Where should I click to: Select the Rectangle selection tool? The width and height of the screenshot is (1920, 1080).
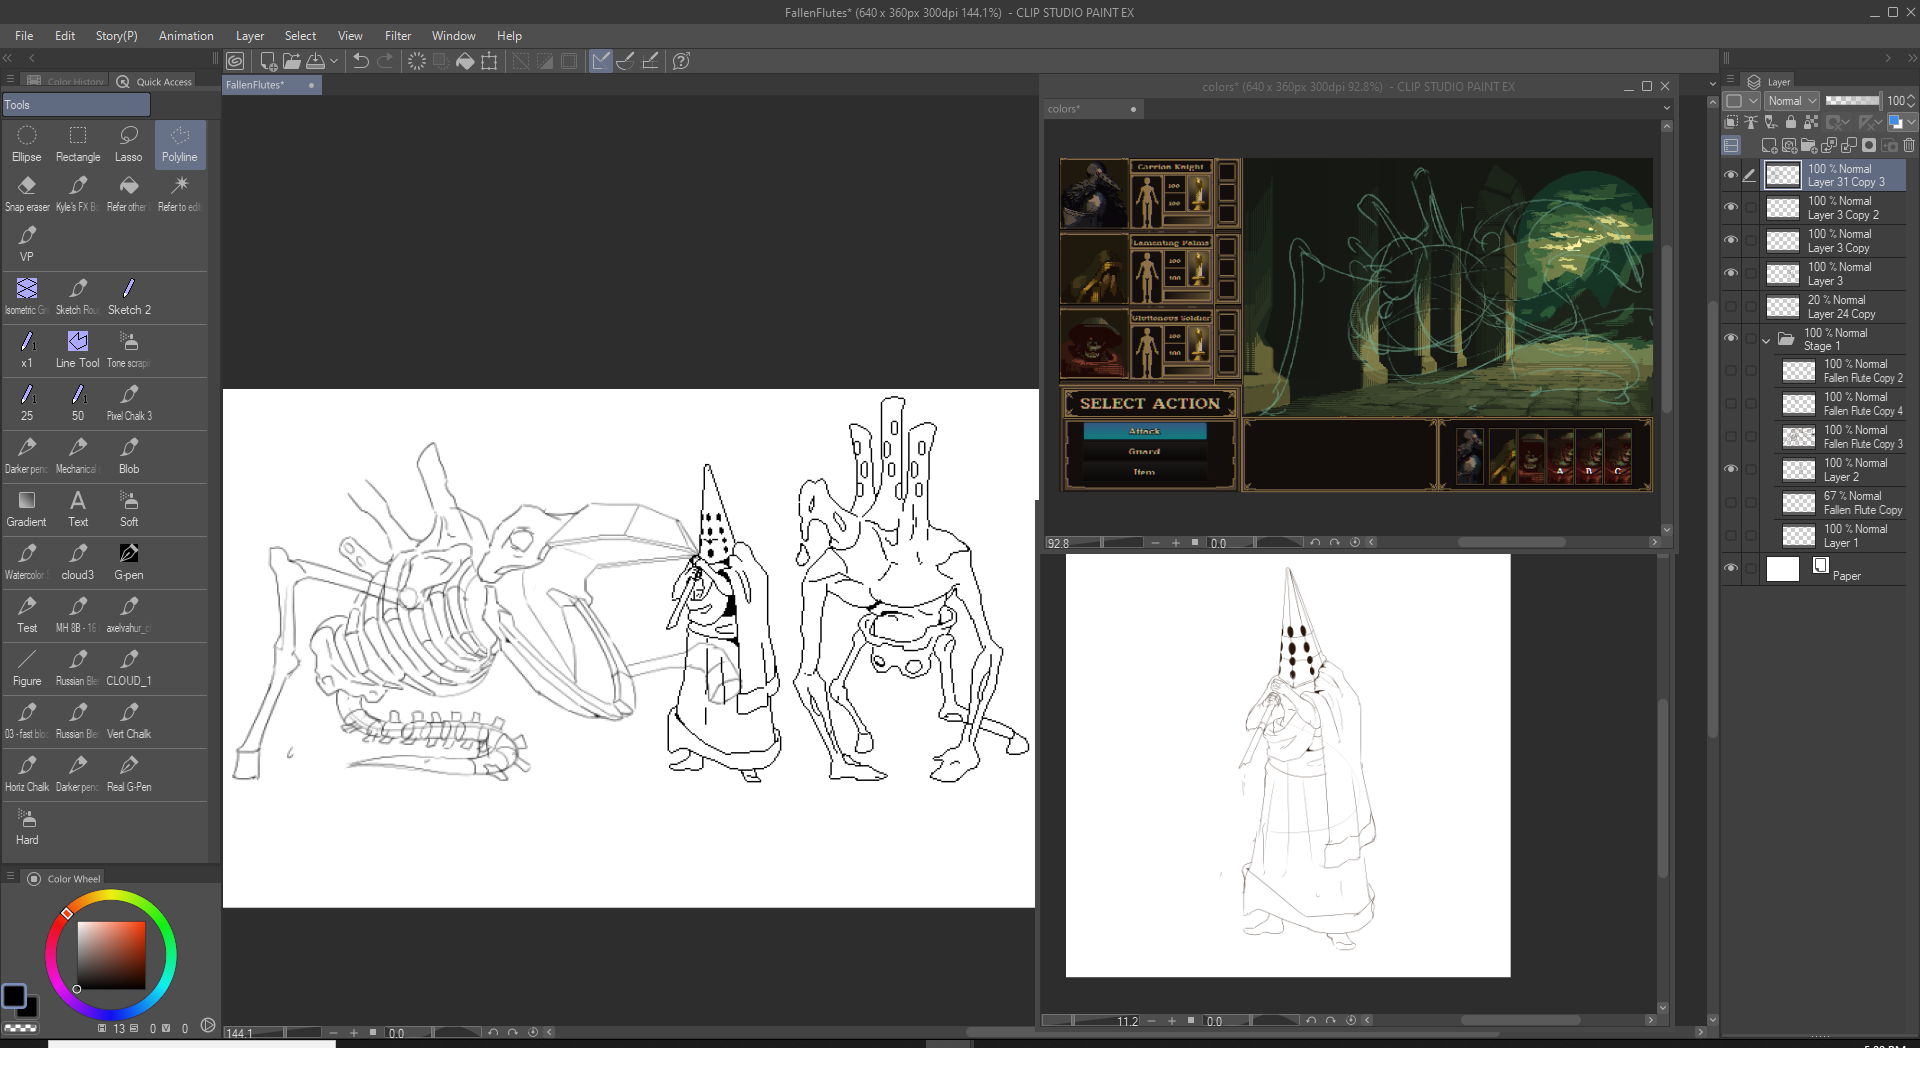(78, 143)
